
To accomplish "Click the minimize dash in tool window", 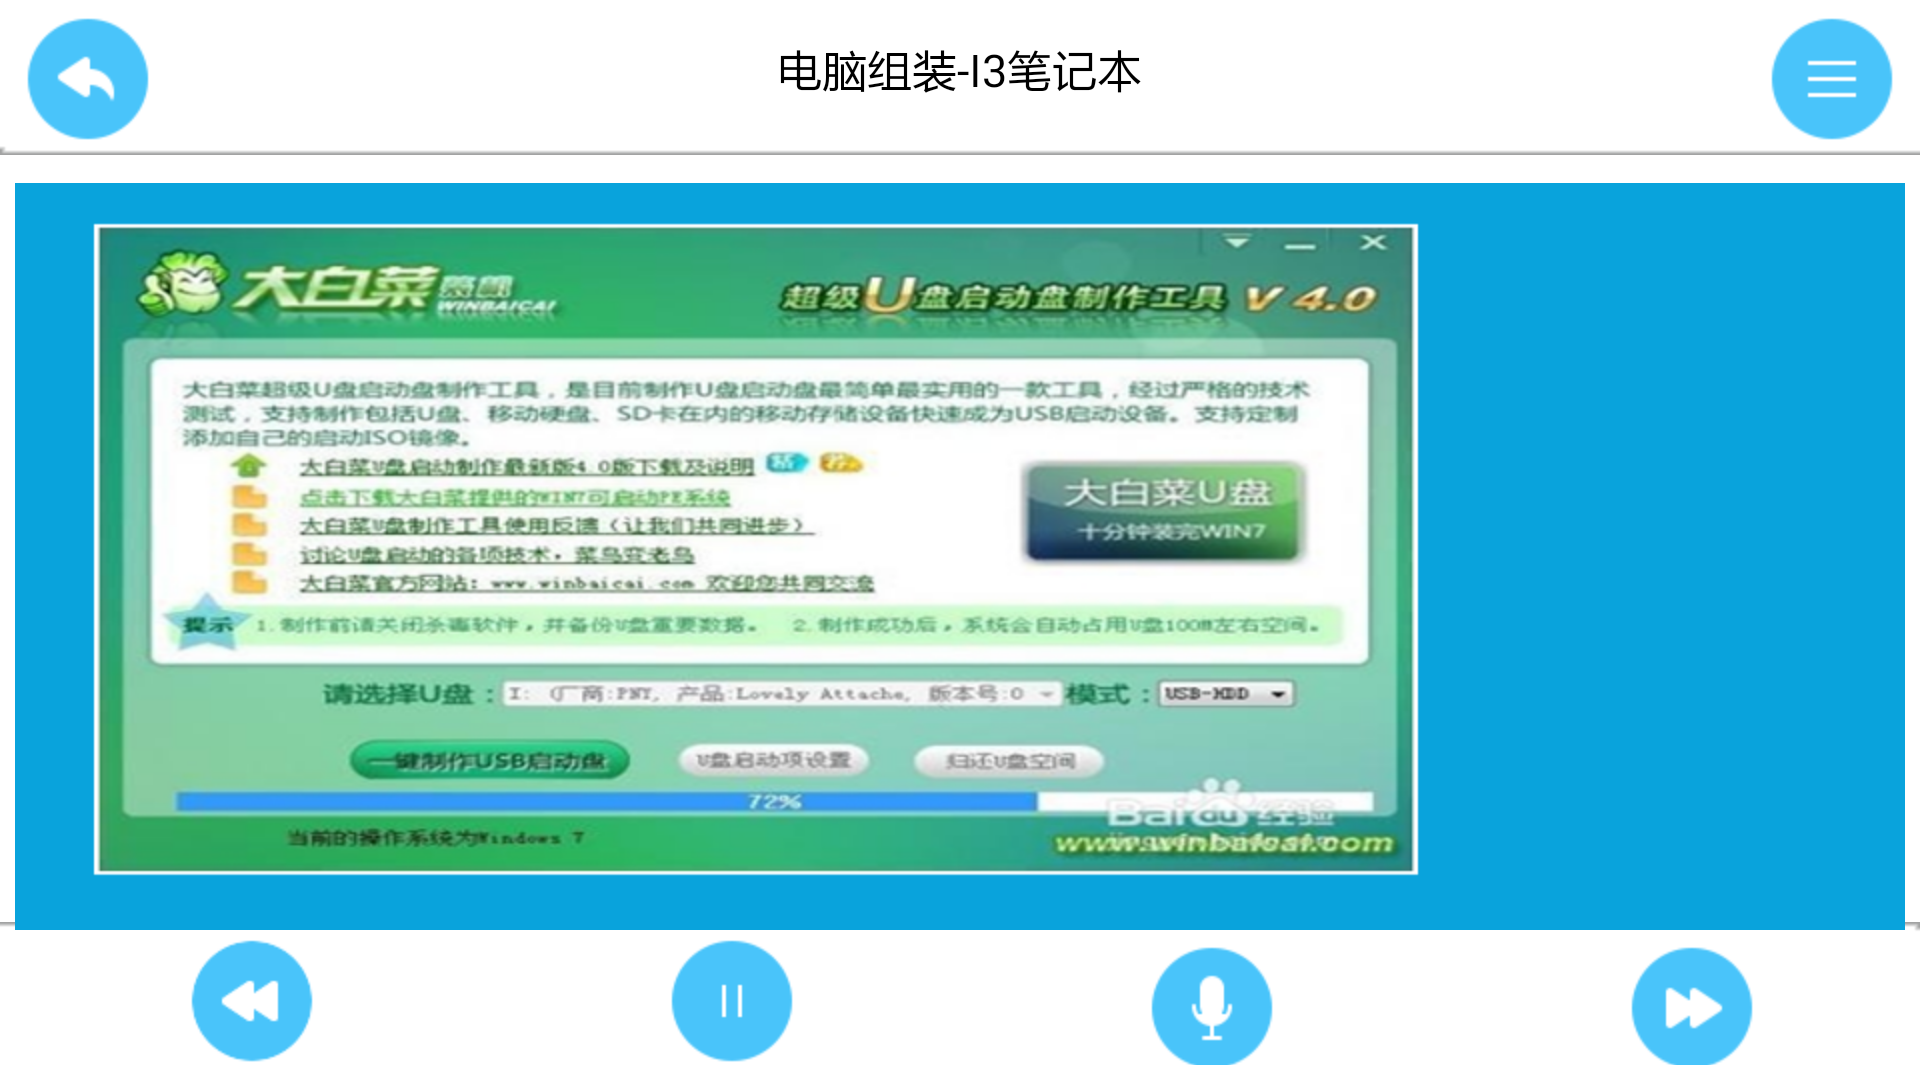I will tap(1300, 245).
